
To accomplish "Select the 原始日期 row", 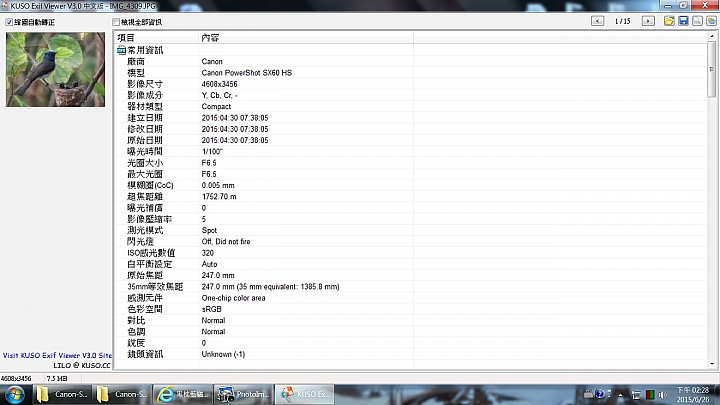I will tap(411, 141).
